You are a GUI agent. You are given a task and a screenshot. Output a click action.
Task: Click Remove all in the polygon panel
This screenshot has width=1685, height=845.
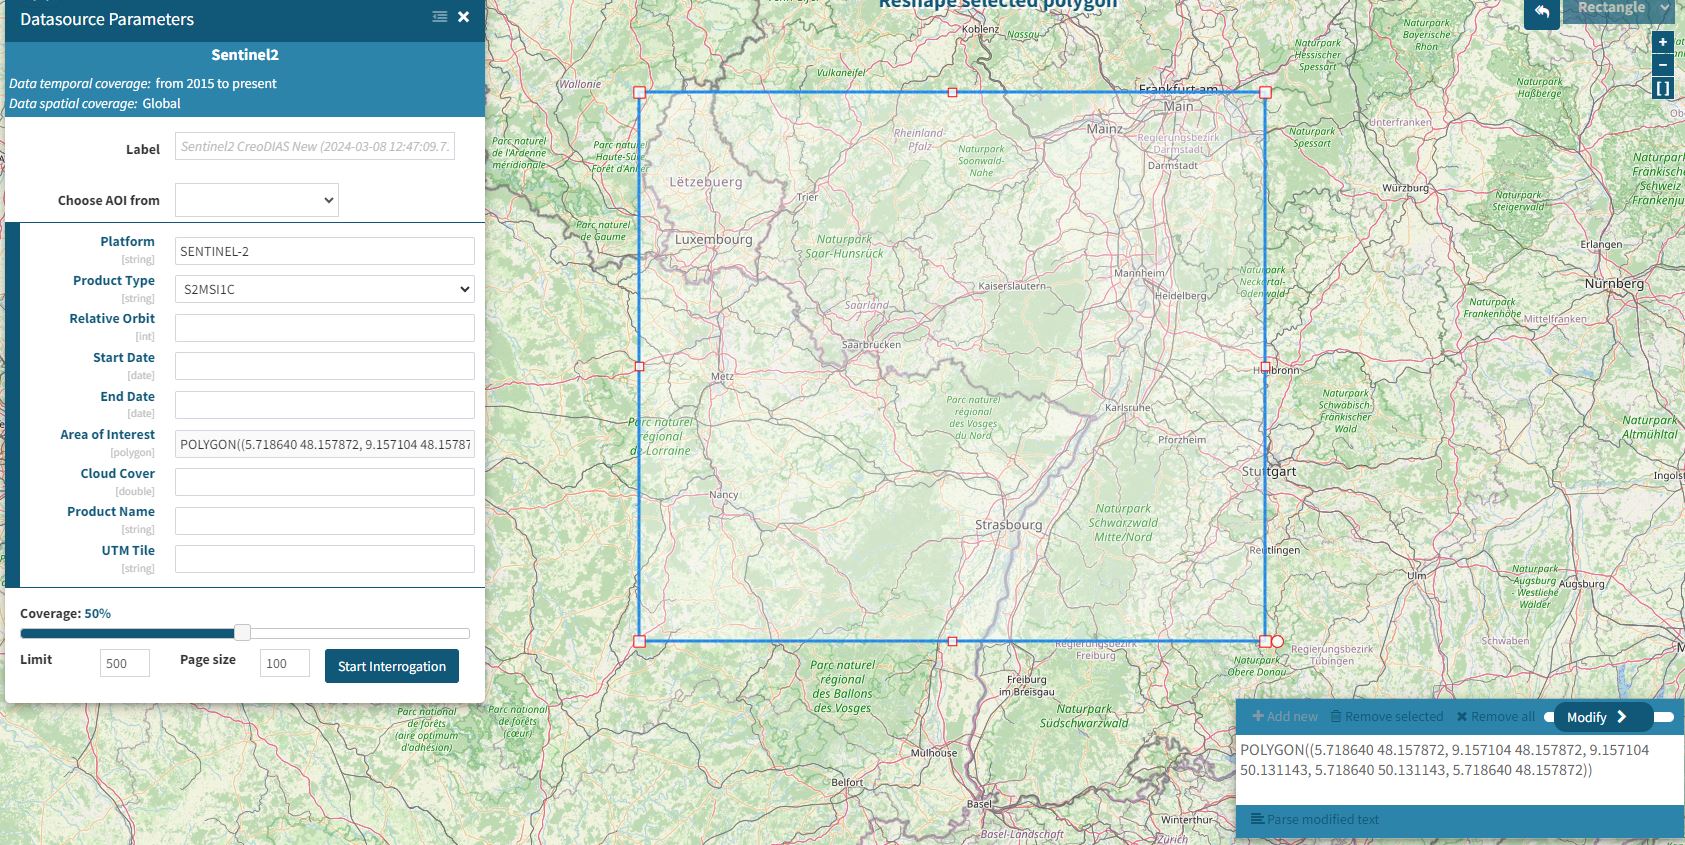[1495, 716]
